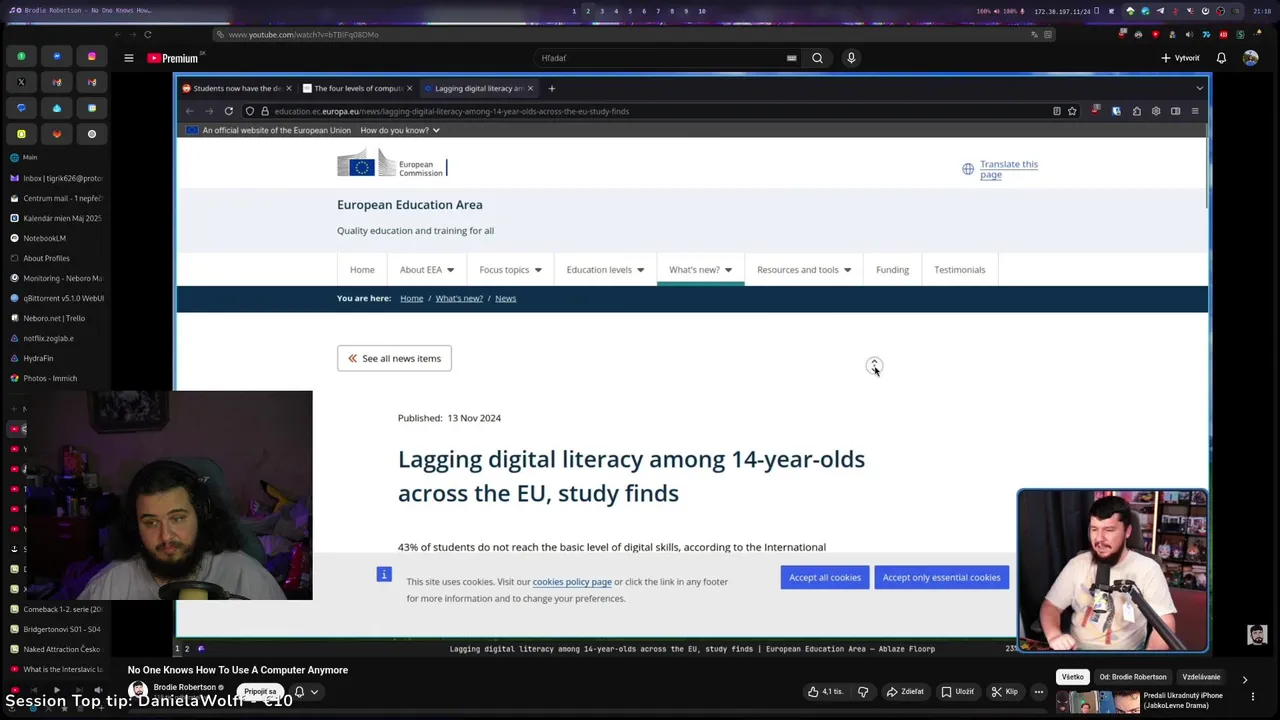
Task: Select the 'Inbox | tigrik626@proton' sidebar tab
Action: pyautogui.click(x=56, y=178)
